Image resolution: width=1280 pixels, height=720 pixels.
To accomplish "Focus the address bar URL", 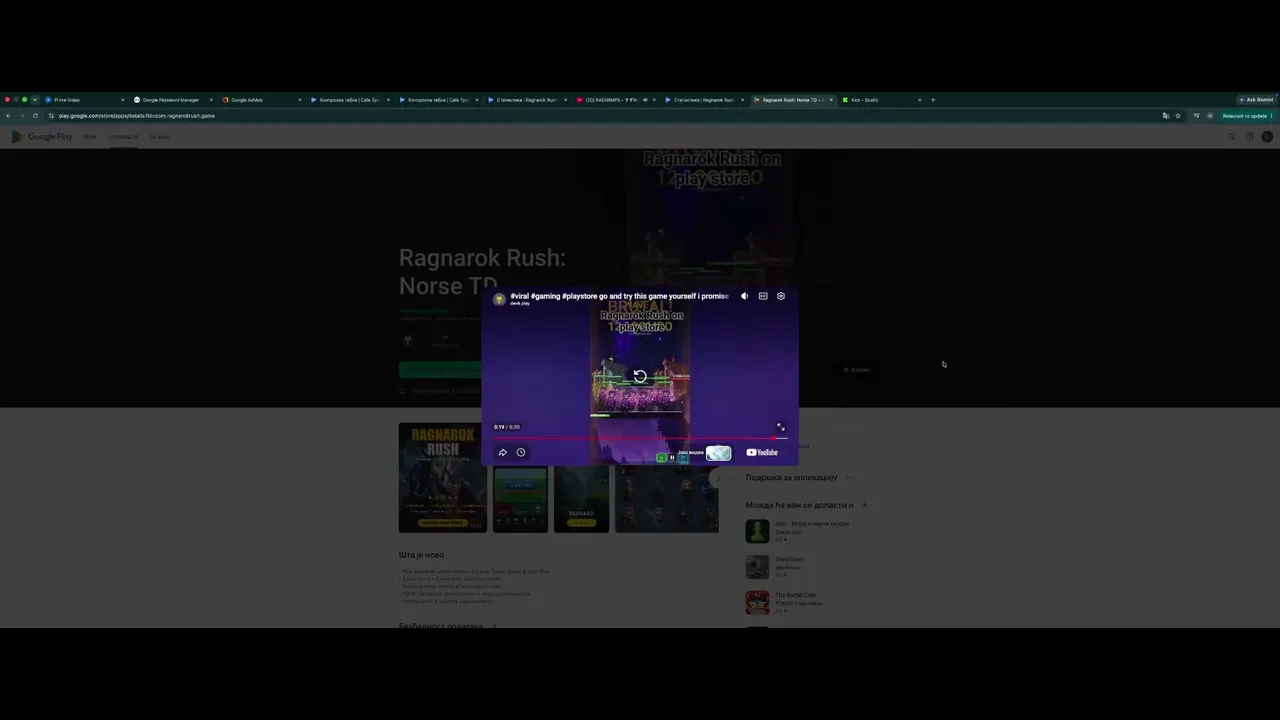I will (x=137, y=116).
